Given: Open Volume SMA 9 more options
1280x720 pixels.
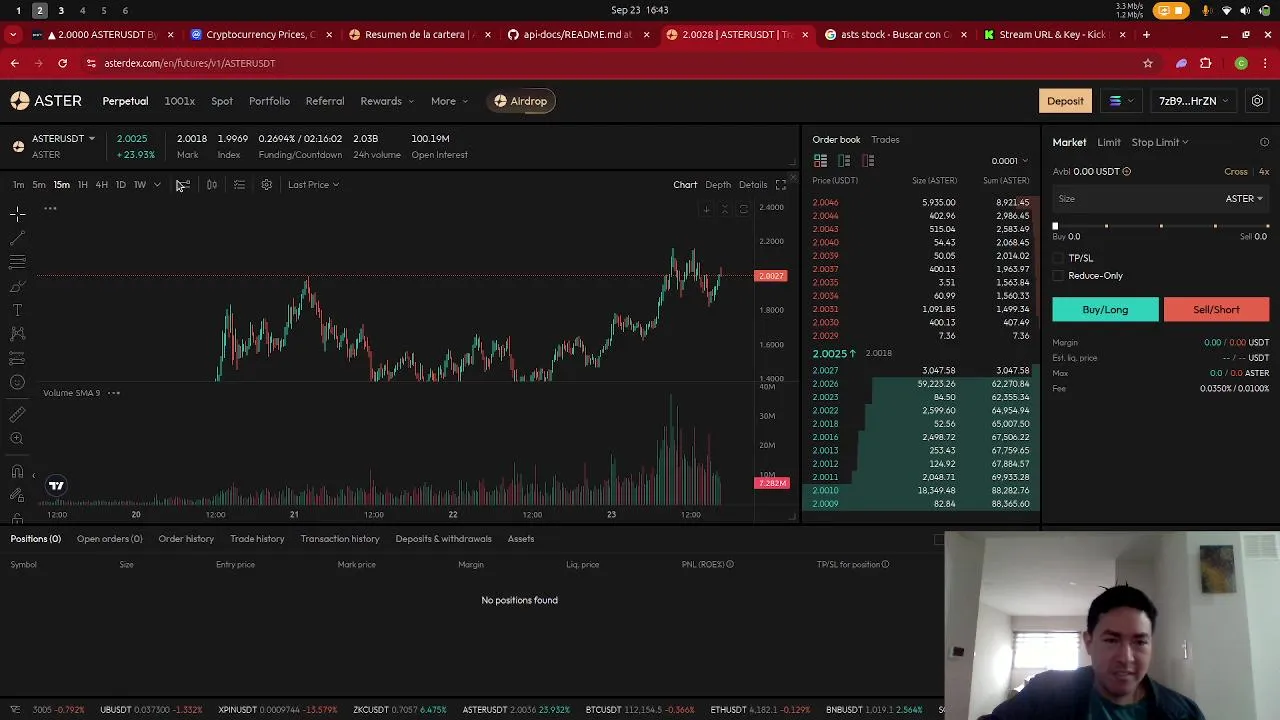Looking at the screenshot, I should 114,393.
